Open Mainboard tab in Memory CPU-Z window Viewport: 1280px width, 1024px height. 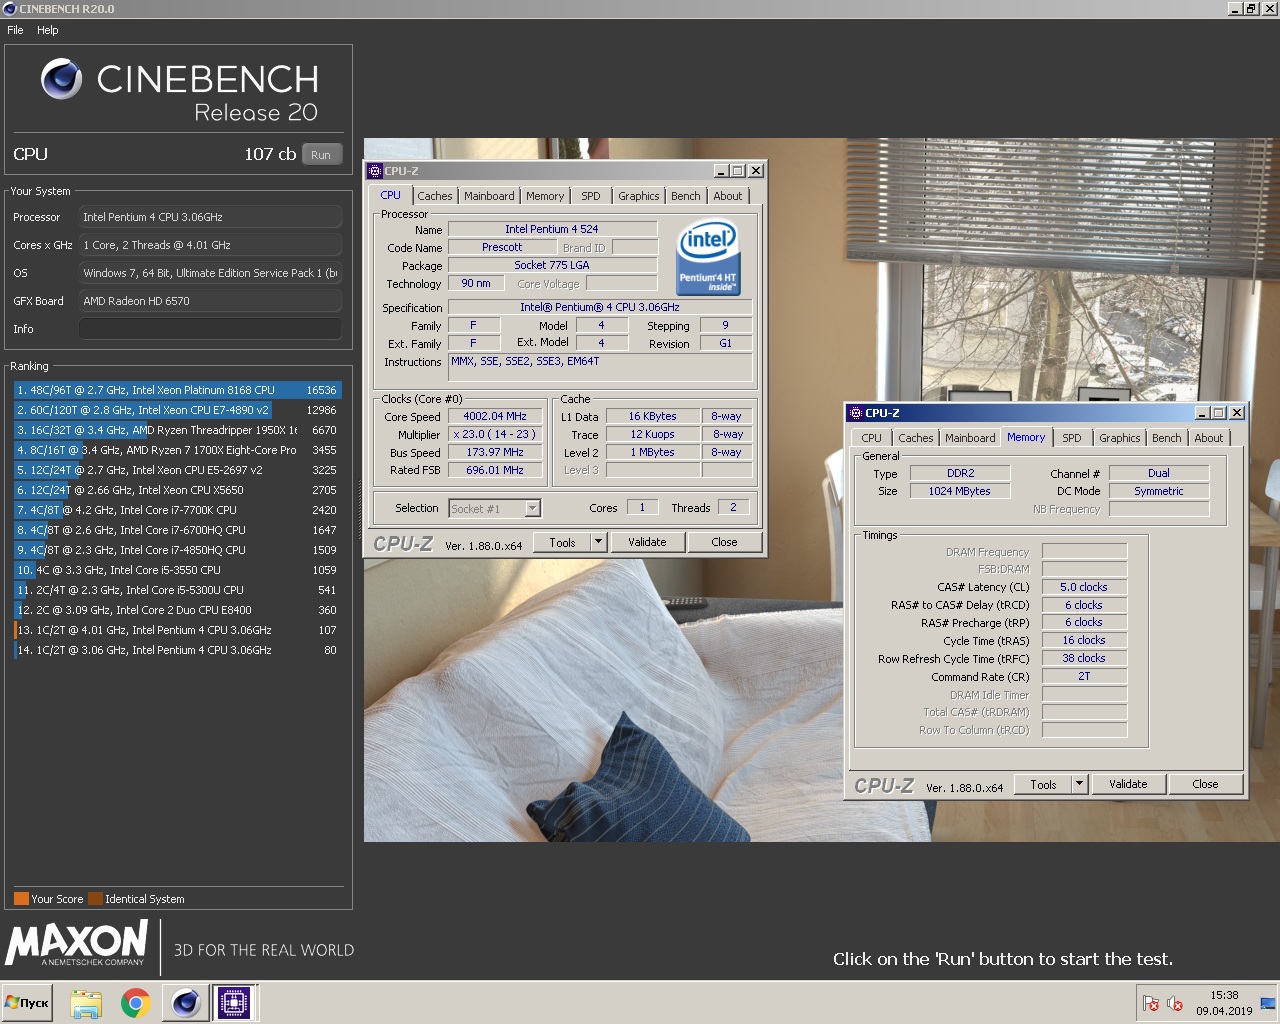970,438
